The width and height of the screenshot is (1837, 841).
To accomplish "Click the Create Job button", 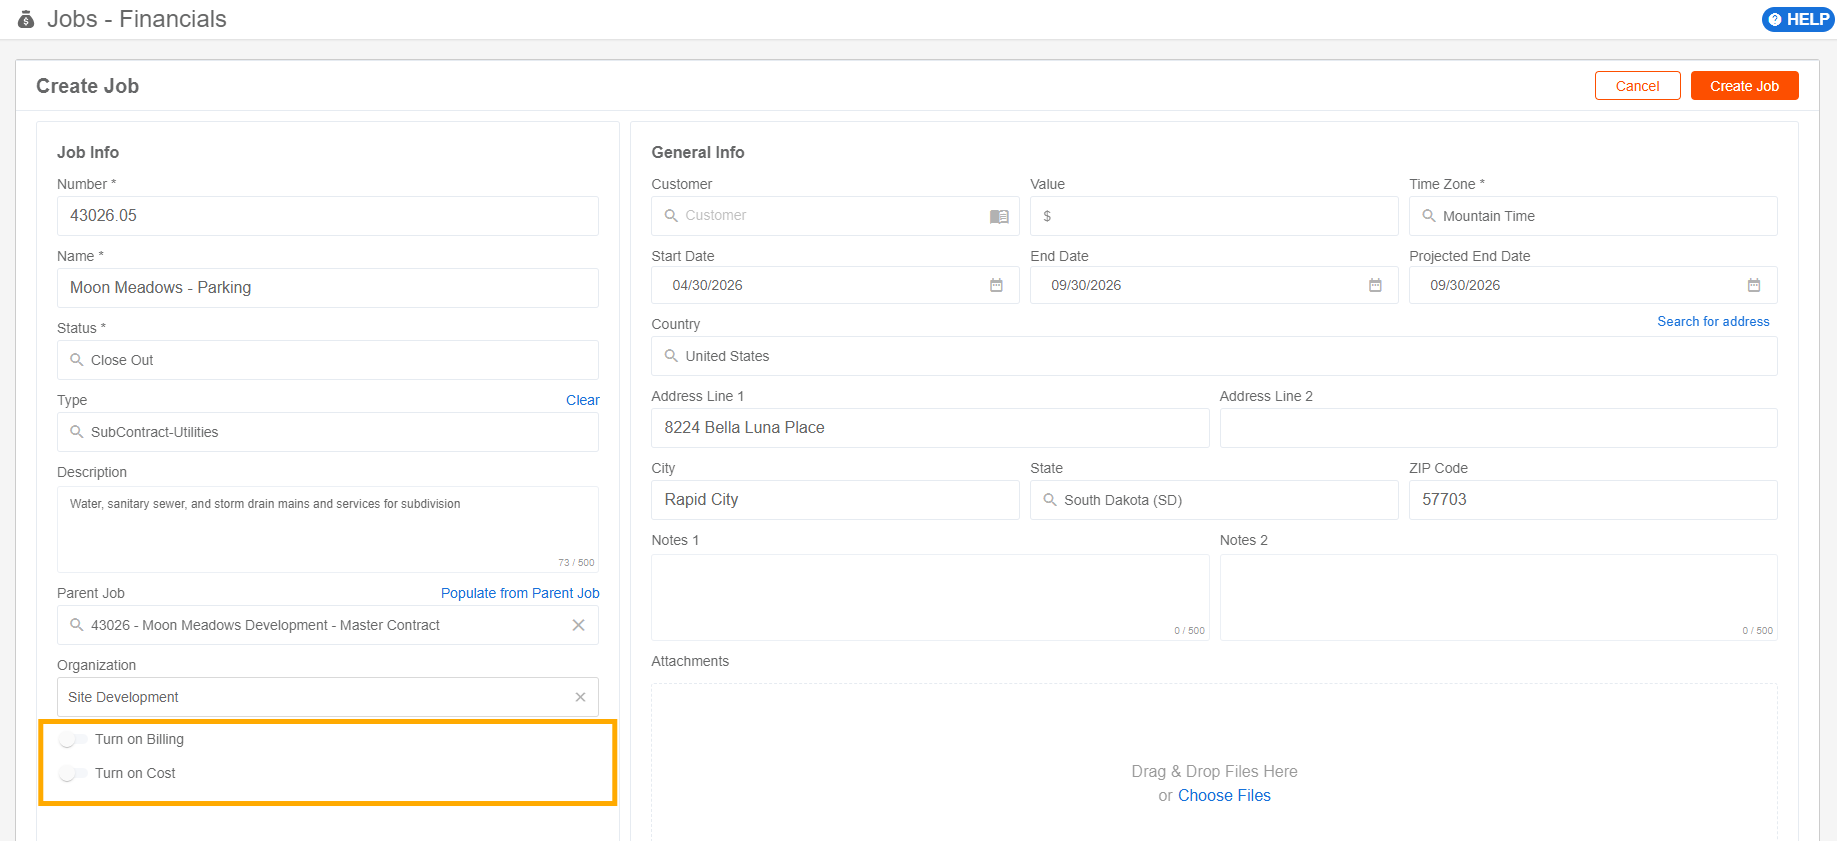I will (x=1745, y=86).
